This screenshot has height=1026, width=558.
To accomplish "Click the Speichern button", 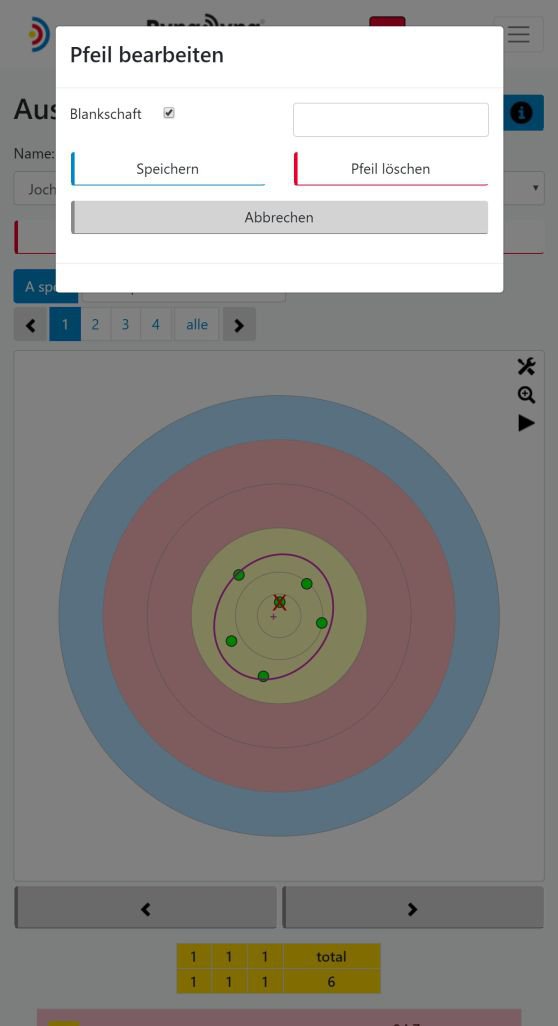I will pos(167,169).
